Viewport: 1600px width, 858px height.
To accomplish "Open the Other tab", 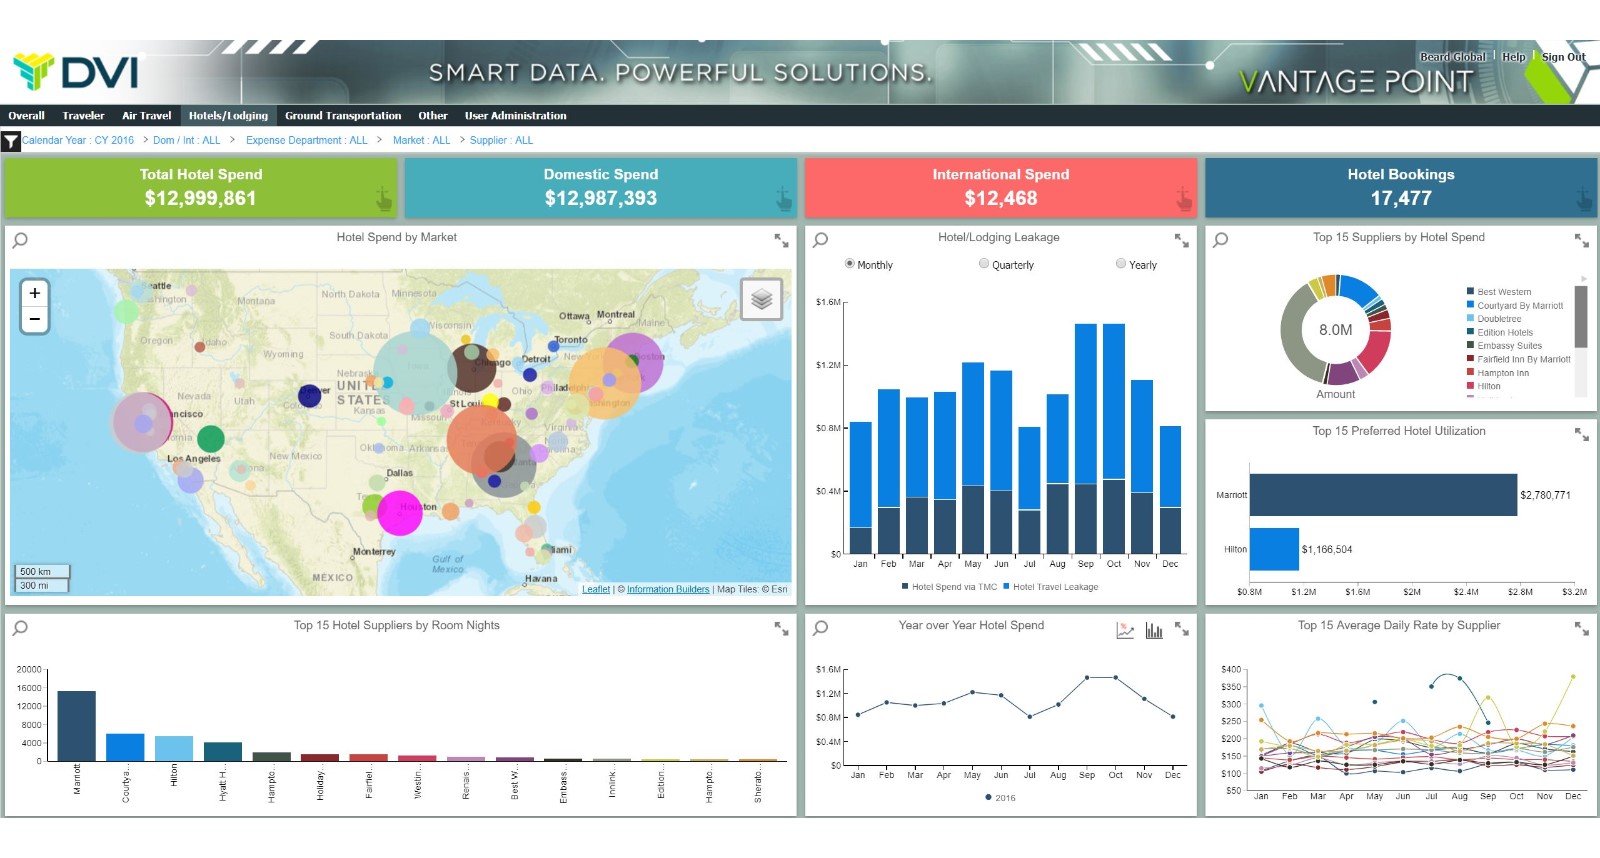I will [x=433, y=116].
